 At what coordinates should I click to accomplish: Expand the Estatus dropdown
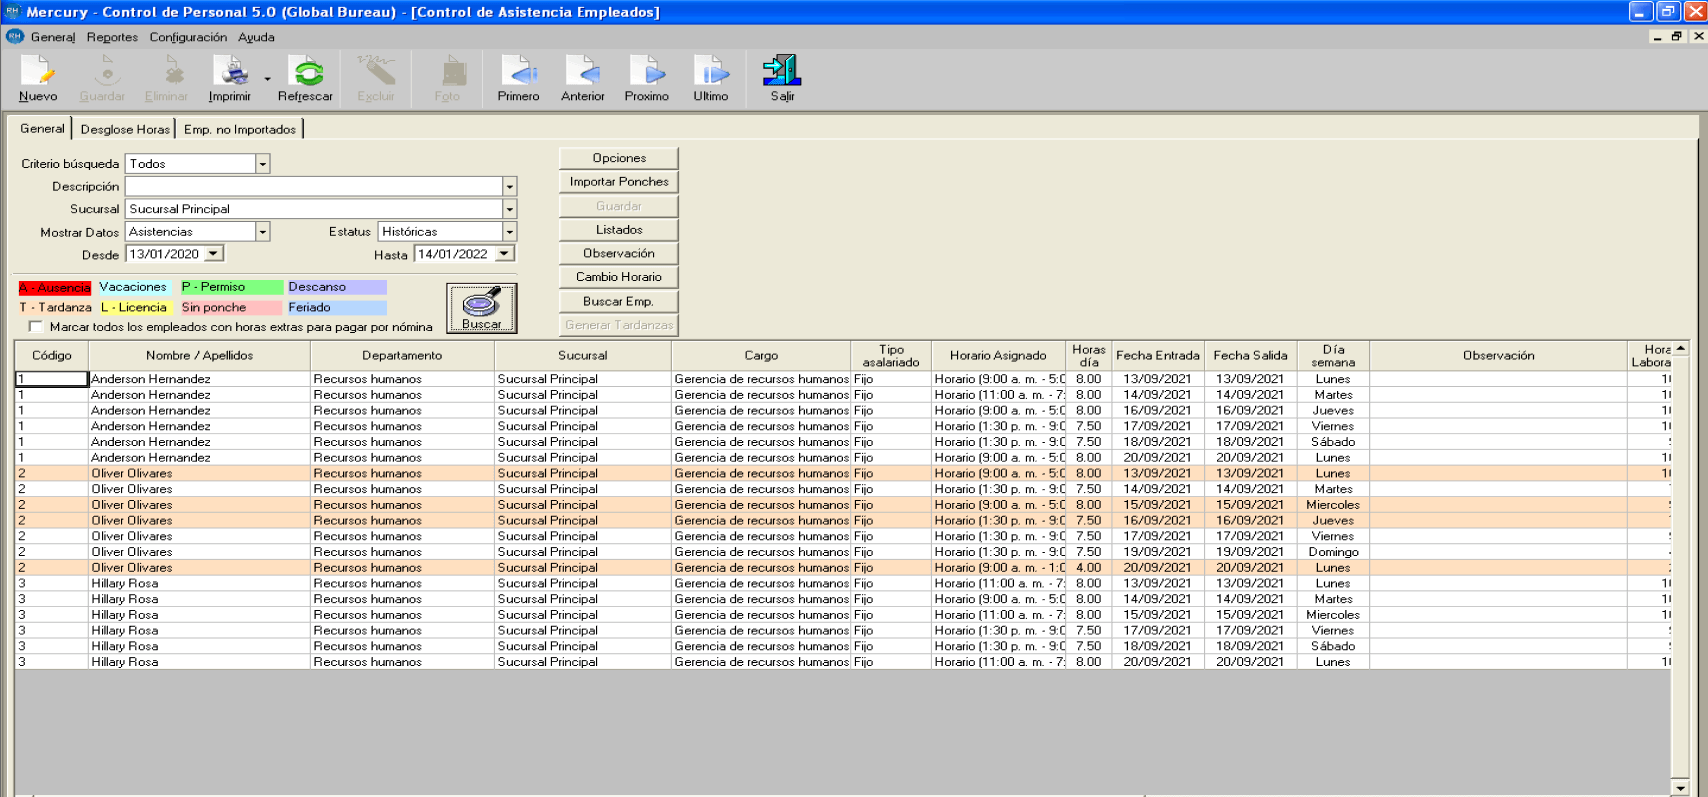pos(510,232)
